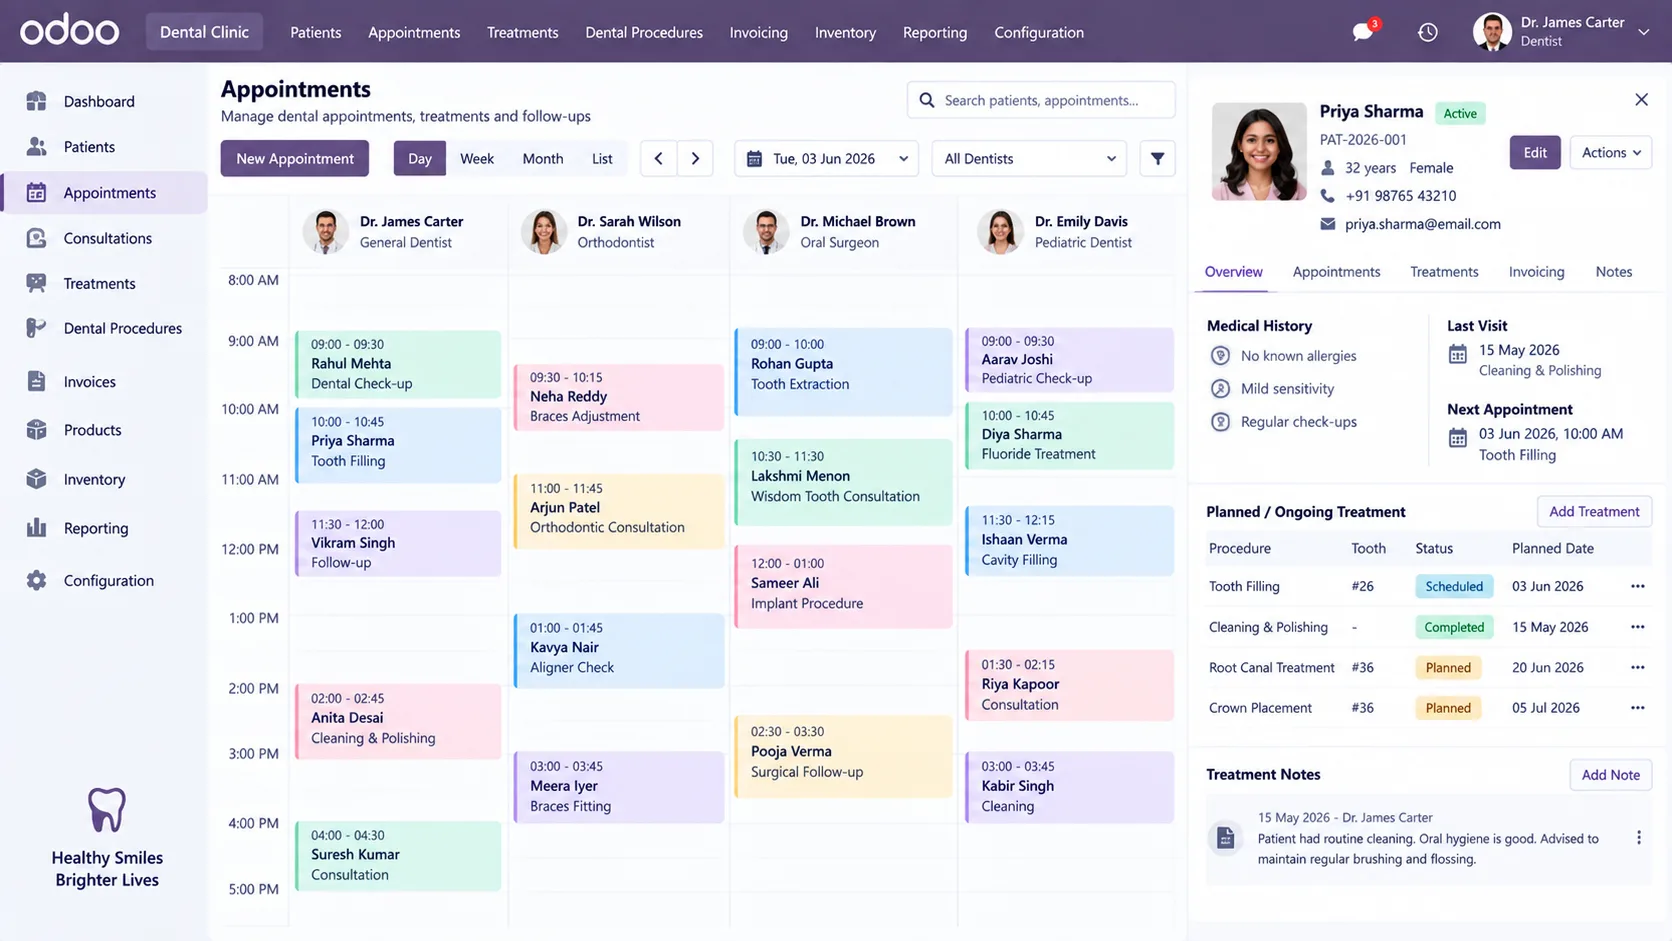Click priya.sharma@email.com address
The height and width of the screenshot is (941, 1672).
1422,224
